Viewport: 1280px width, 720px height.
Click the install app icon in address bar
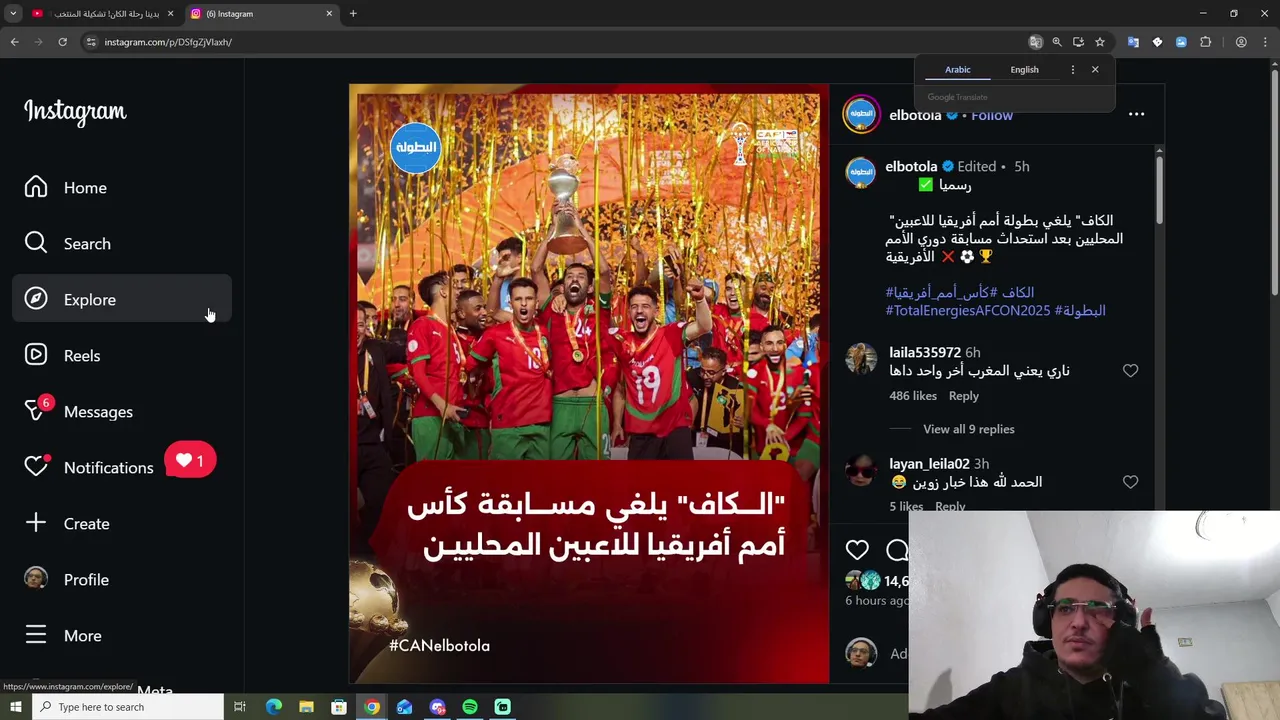(1078, 42)
